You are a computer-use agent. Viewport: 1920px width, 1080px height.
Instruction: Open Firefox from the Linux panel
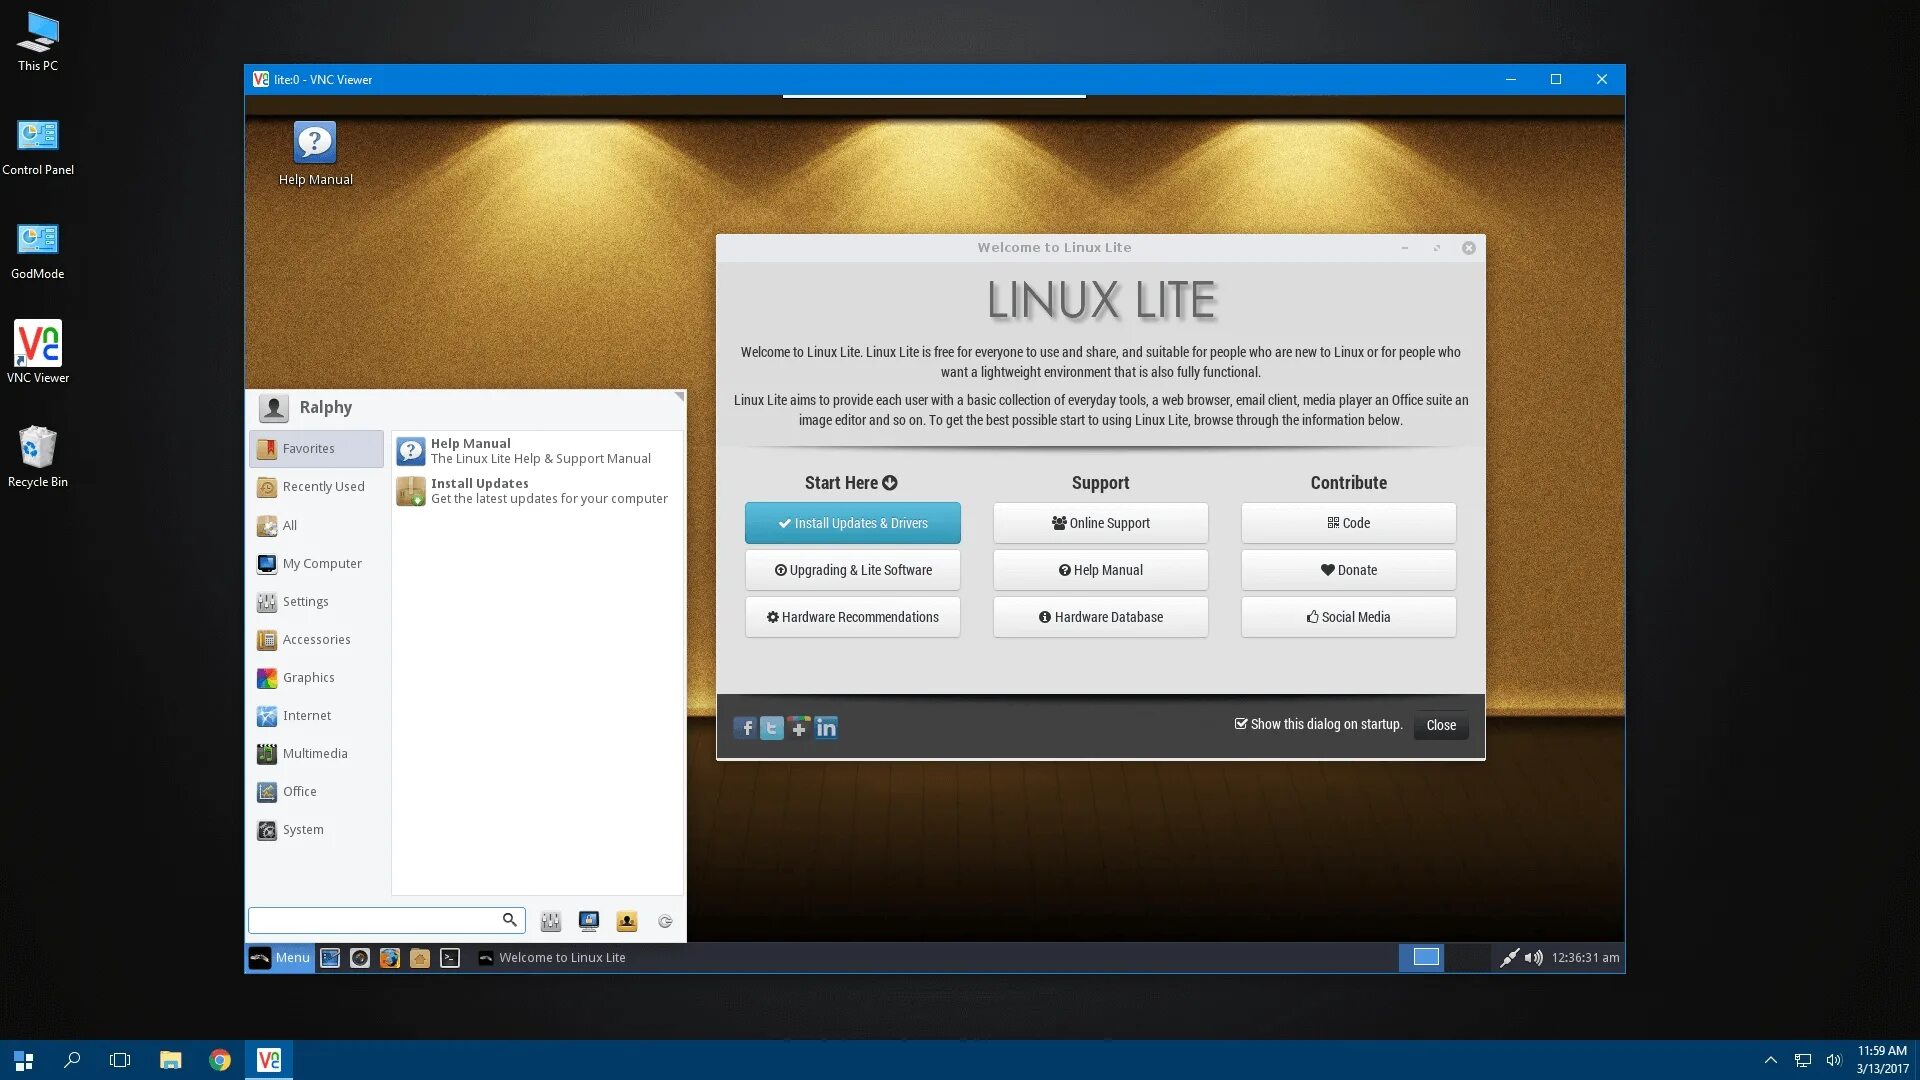pos(390,958)
